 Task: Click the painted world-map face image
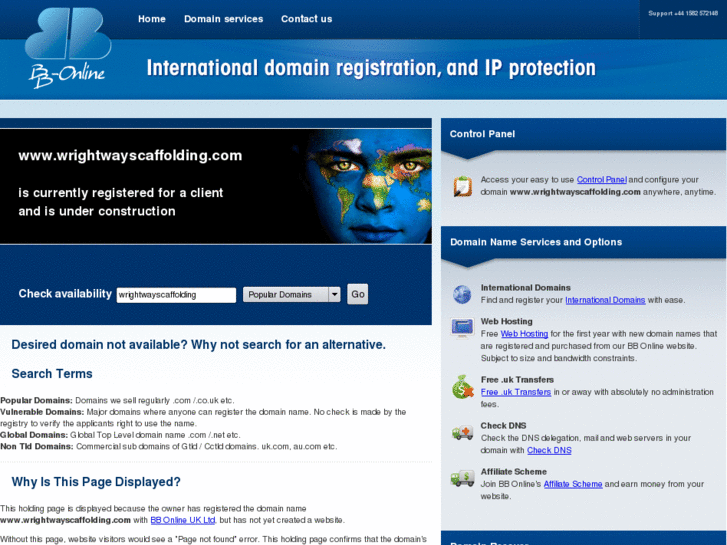tap(366, 186)
